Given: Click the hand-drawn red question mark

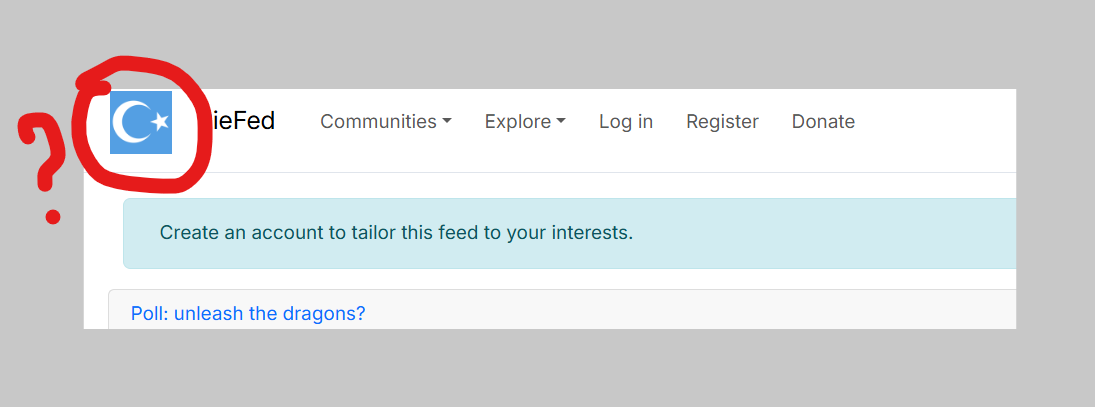Looking at the screenshot, I should point(38,150).
